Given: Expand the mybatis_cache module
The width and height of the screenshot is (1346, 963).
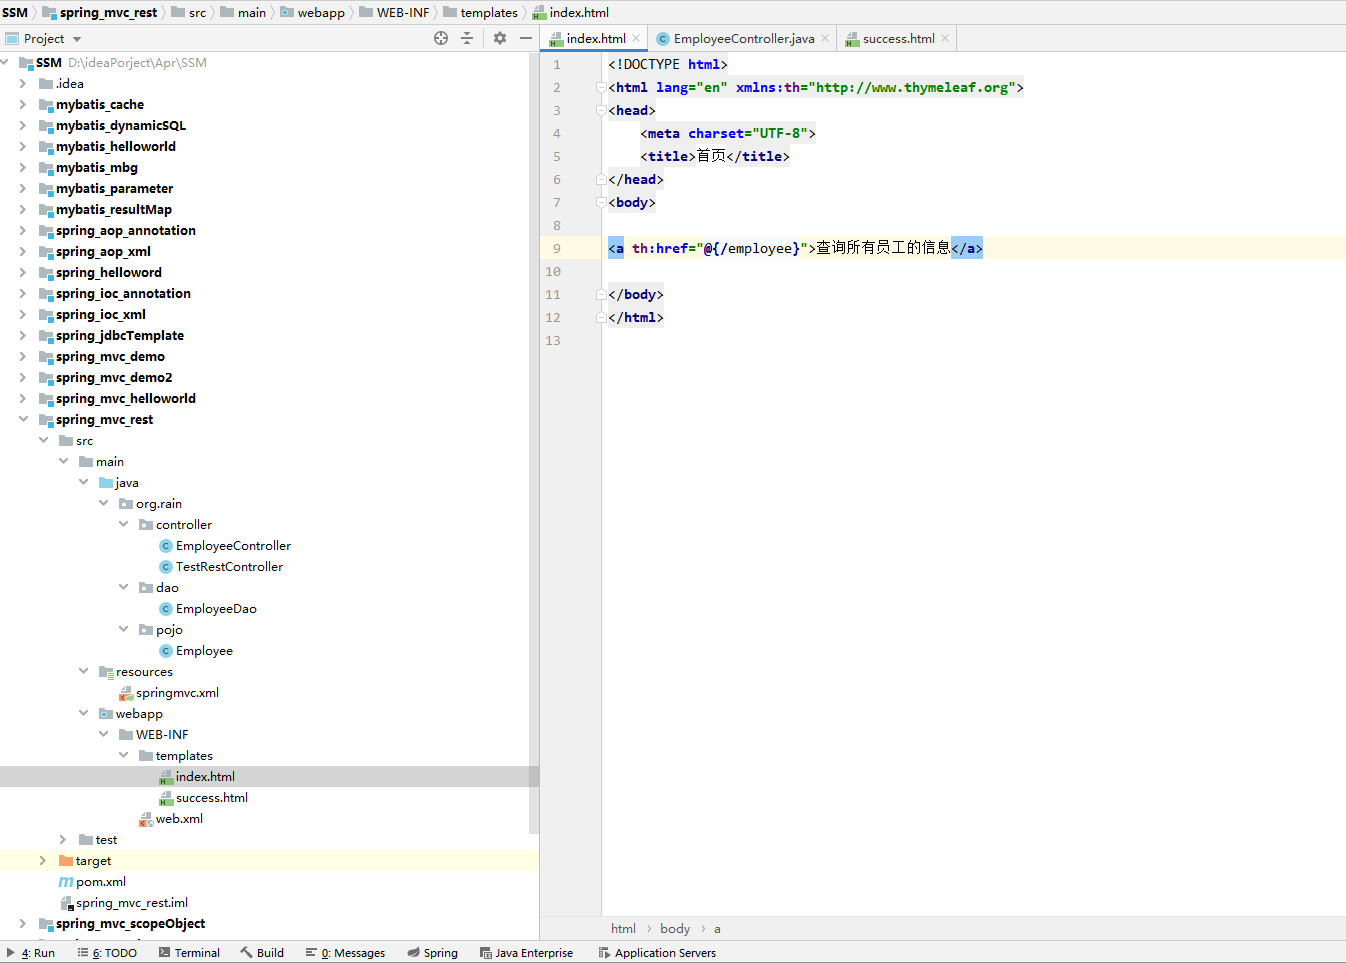Looking at the screenshot, I should click(23, 104).
